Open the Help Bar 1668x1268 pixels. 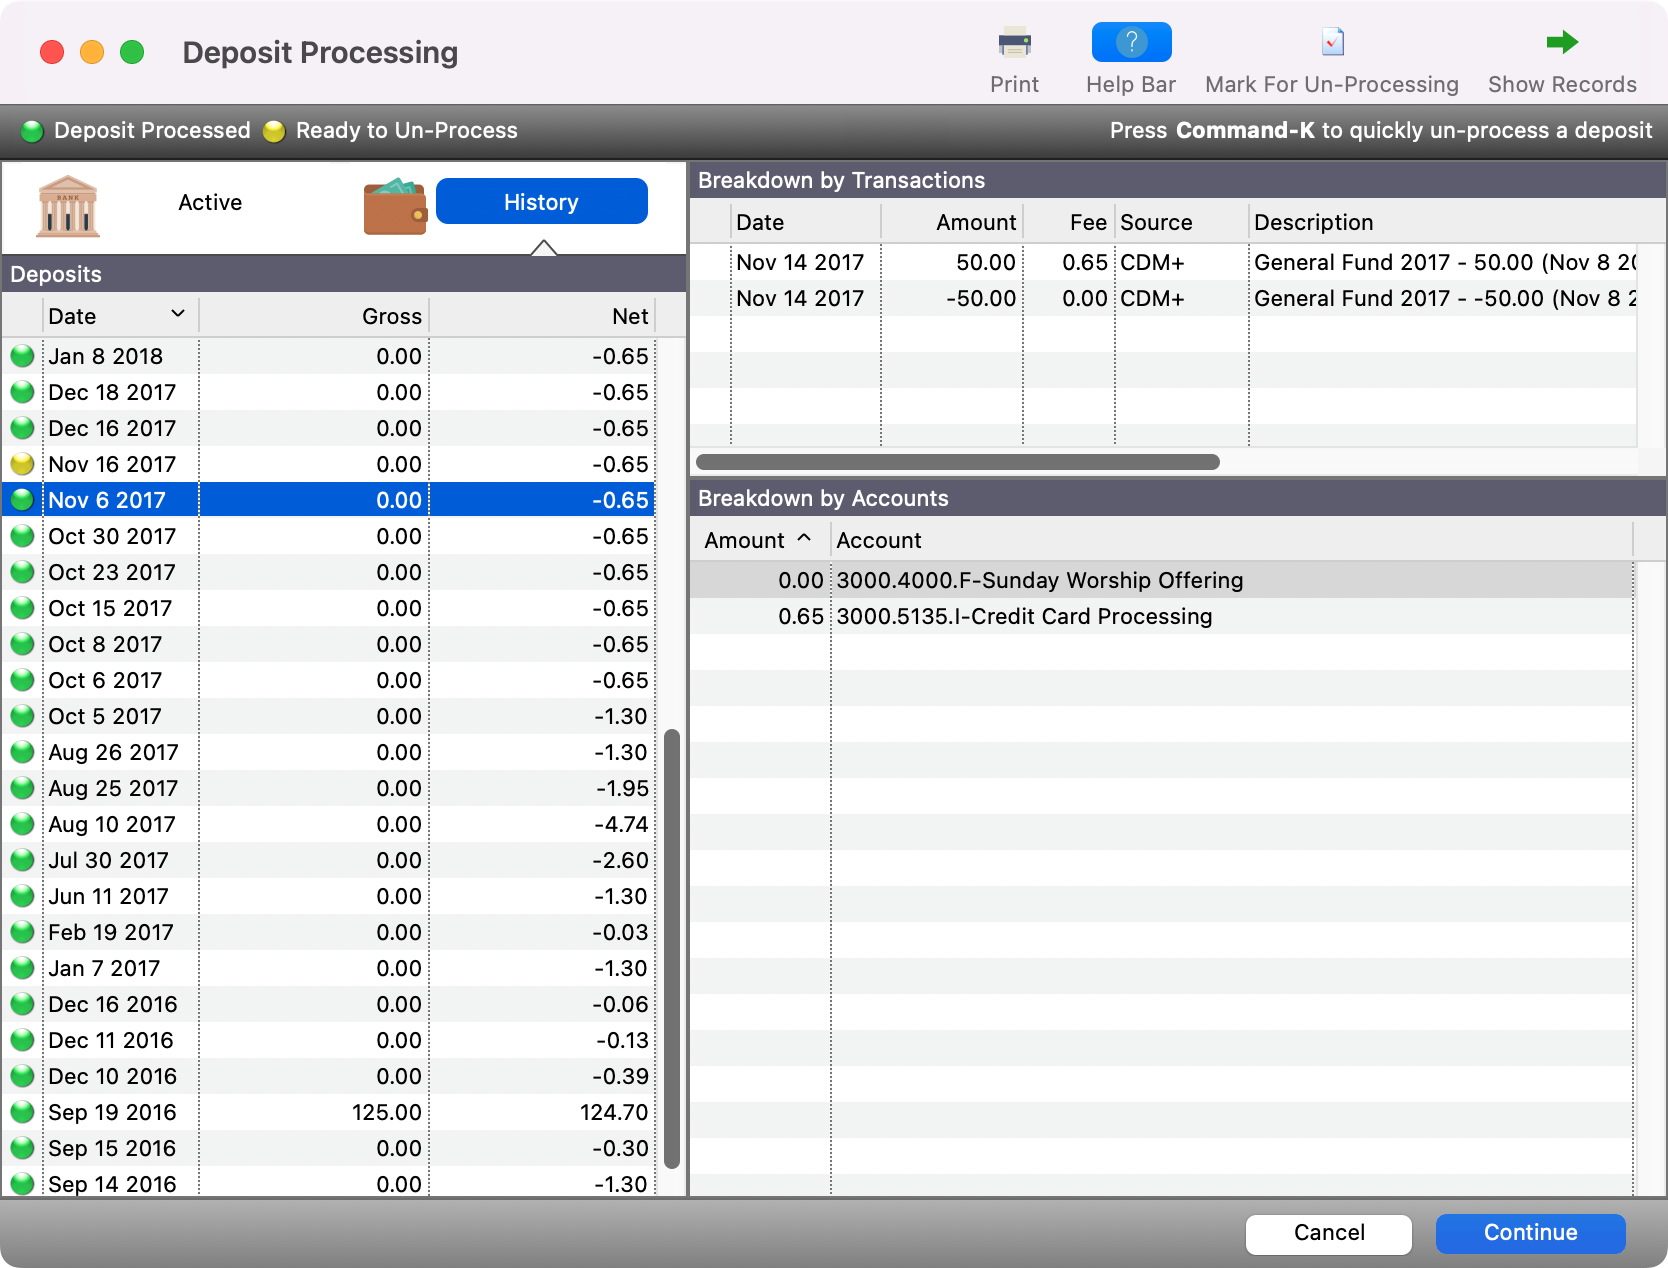coord(1130,42)
